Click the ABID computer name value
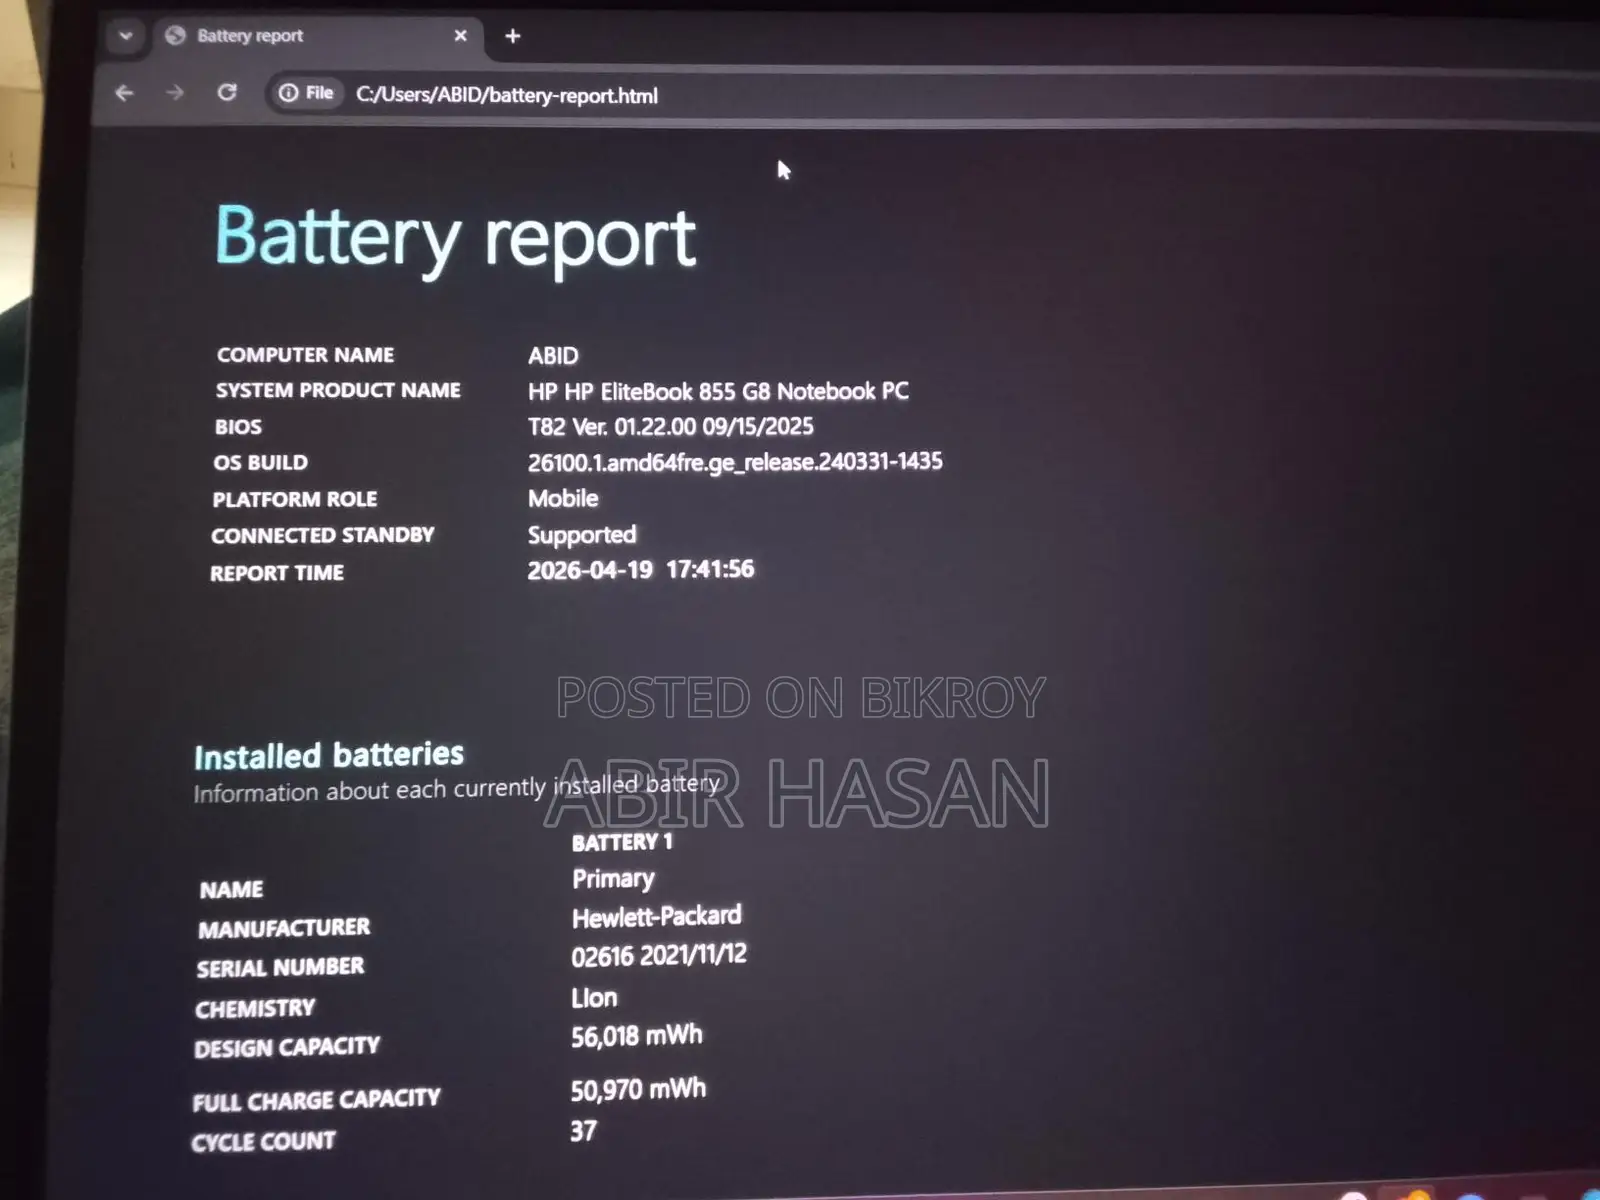1600x1200 pixels. (x=553, y=356)
